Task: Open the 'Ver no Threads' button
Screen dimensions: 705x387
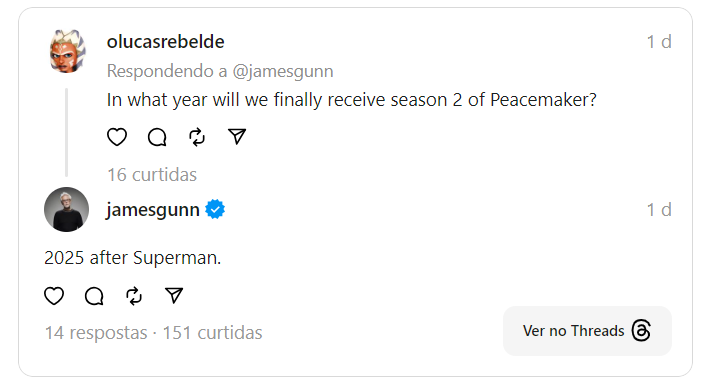Action: click(587, 331)
